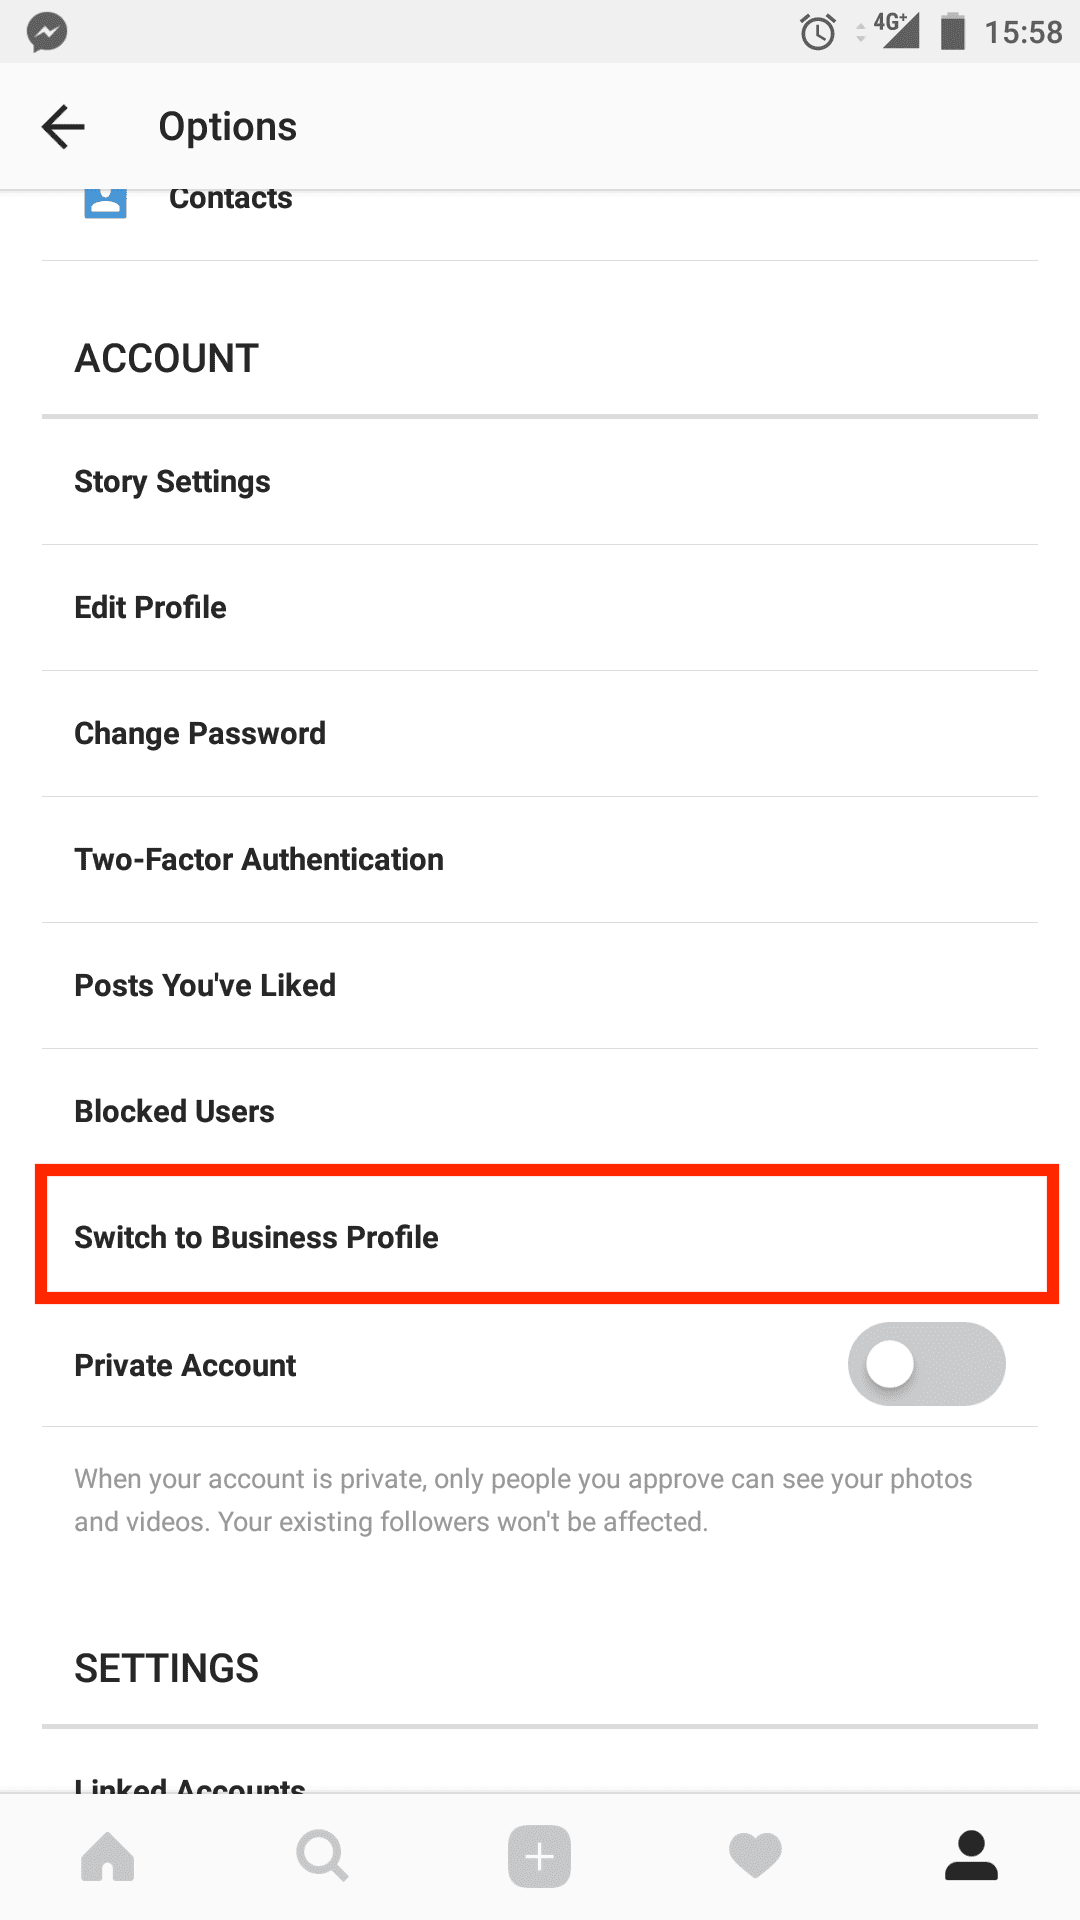Open Edit Profile

click(151, 608)
